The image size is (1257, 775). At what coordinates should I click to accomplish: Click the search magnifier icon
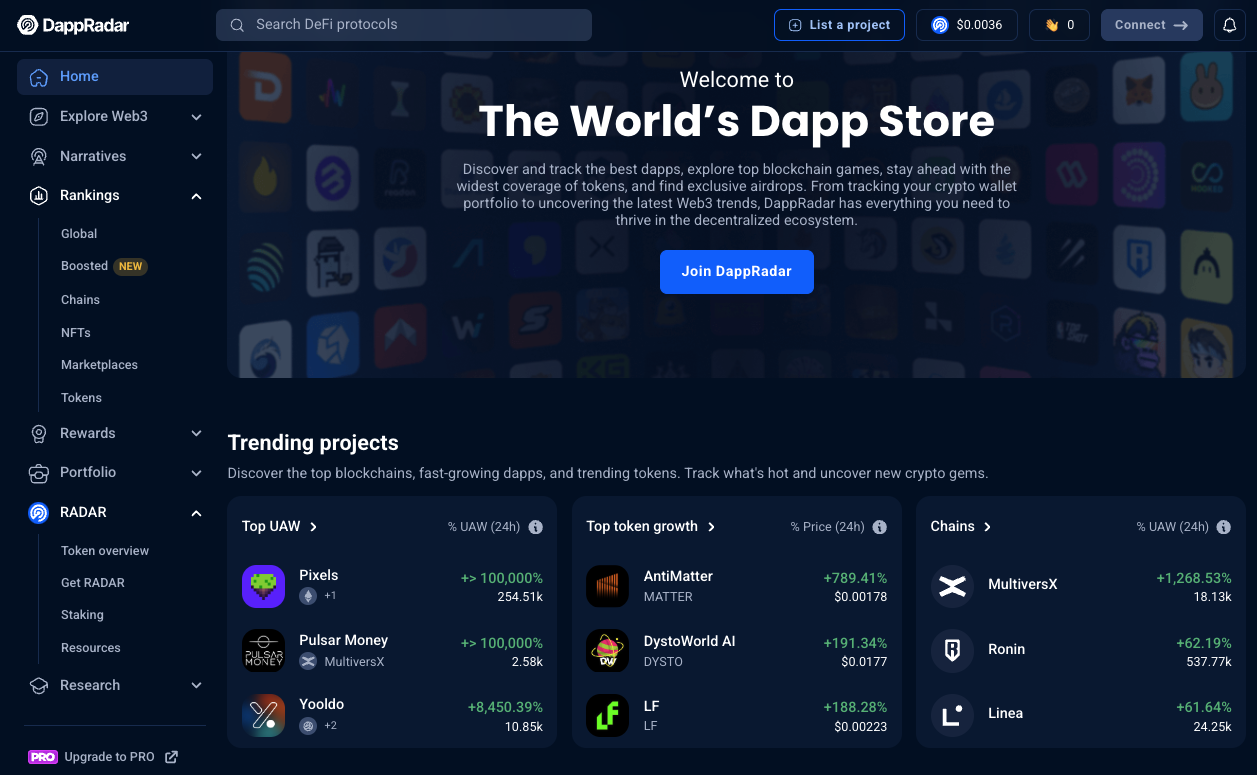point(237,25)
